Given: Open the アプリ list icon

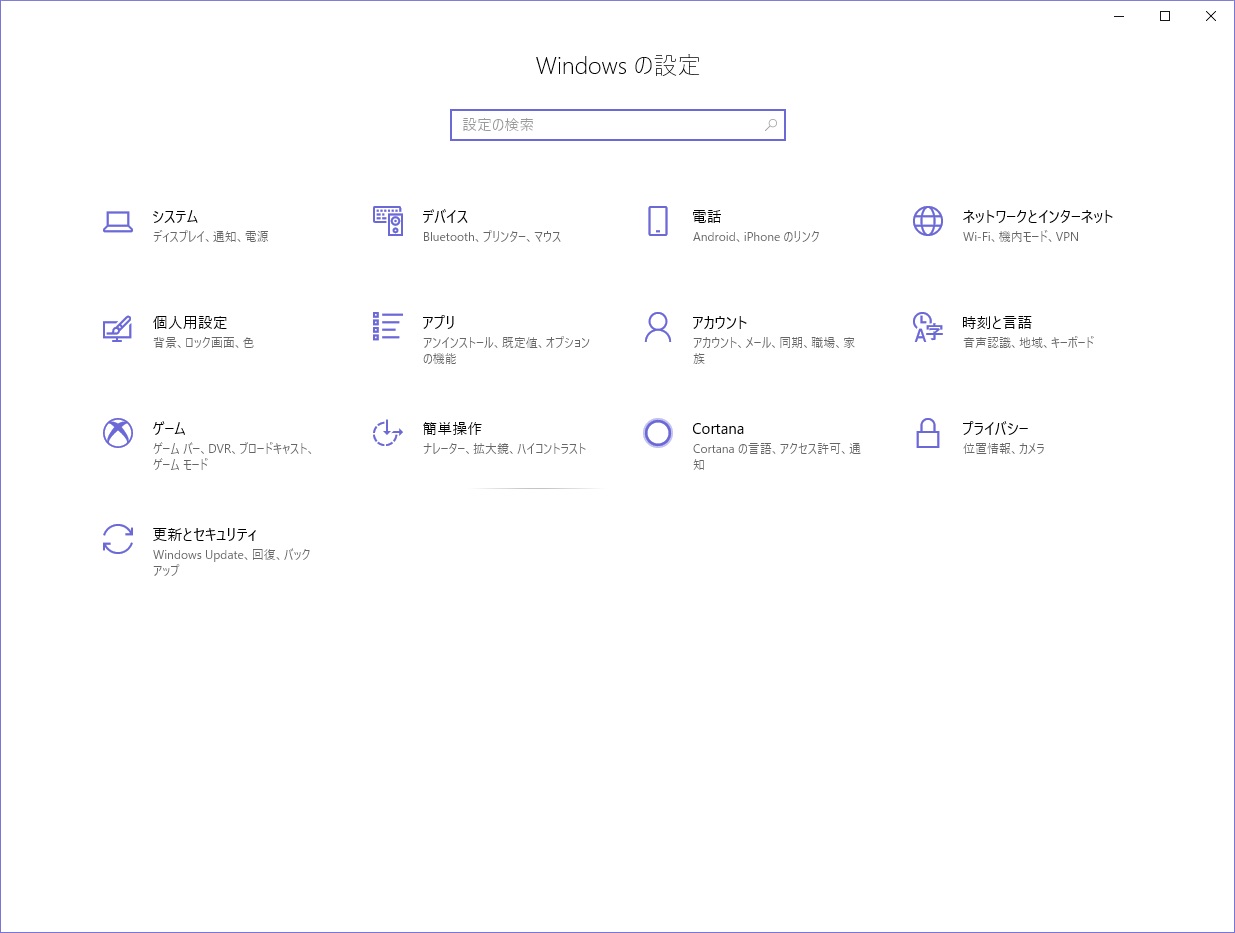Looking at the screenshot, I should [388, 326].
